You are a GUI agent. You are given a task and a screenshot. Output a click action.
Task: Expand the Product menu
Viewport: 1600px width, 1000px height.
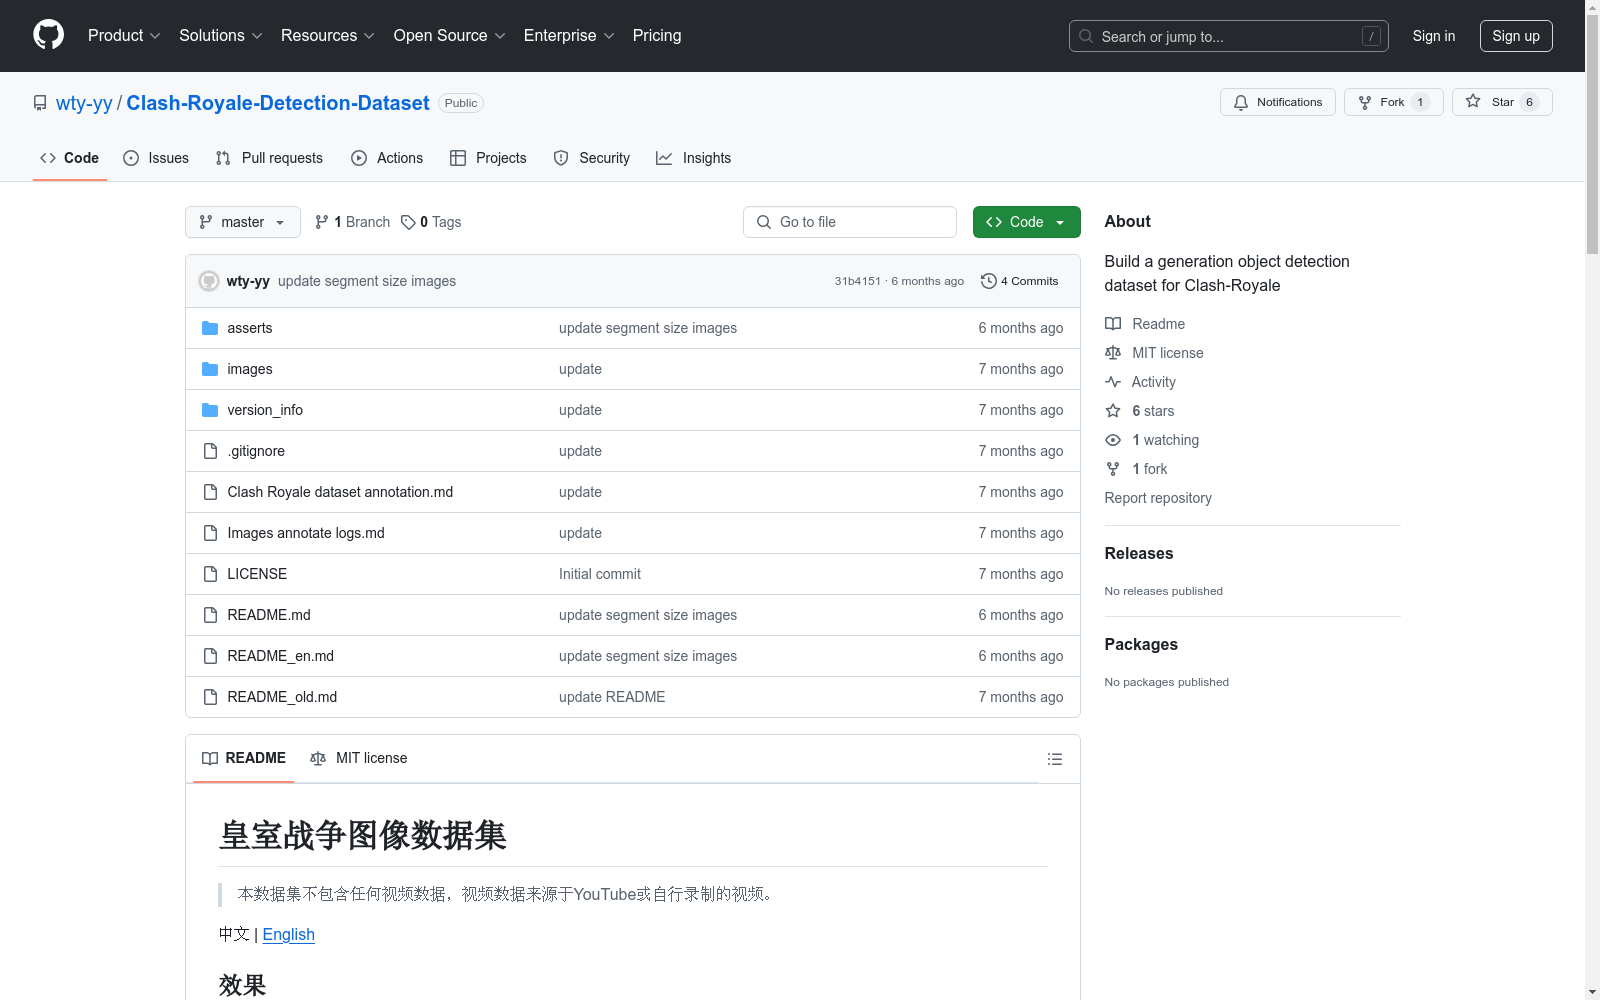coord(124,35)
